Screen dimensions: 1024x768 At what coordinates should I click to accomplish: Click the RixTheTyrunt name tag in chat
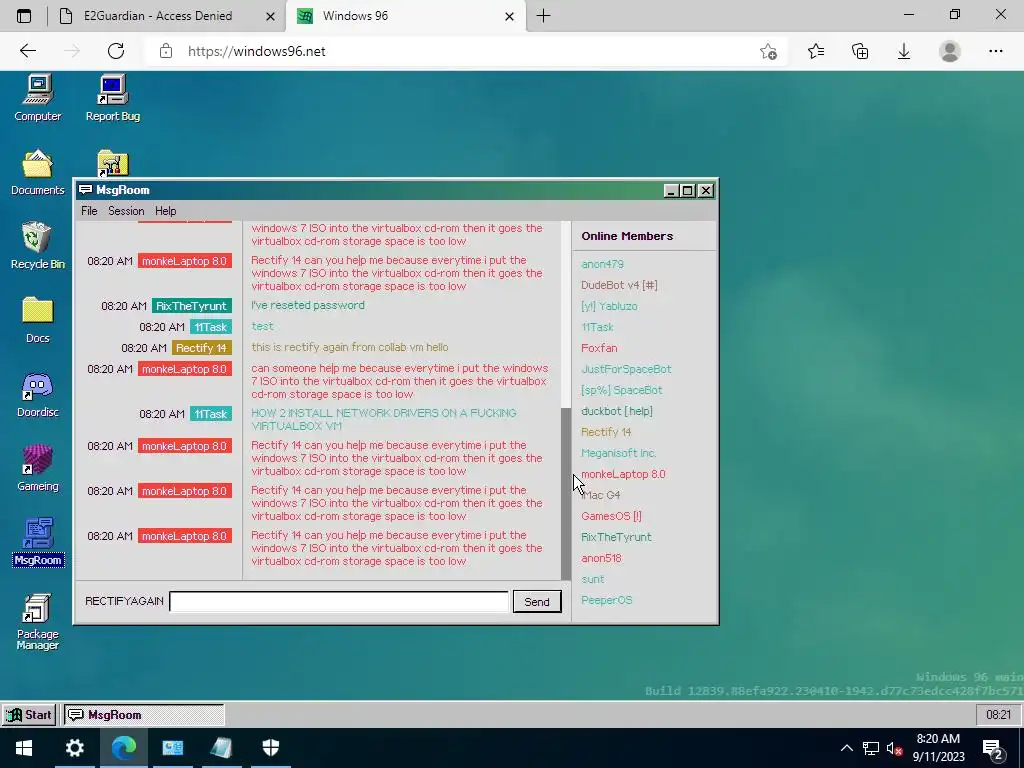click(191, 306)
